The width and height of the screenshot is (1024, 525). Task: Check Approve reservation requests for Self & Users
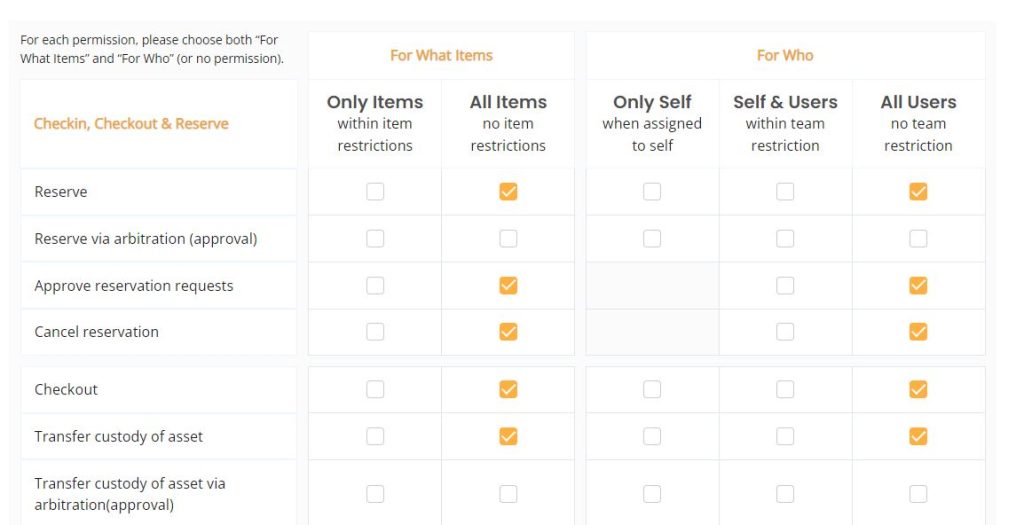point(785,285)
